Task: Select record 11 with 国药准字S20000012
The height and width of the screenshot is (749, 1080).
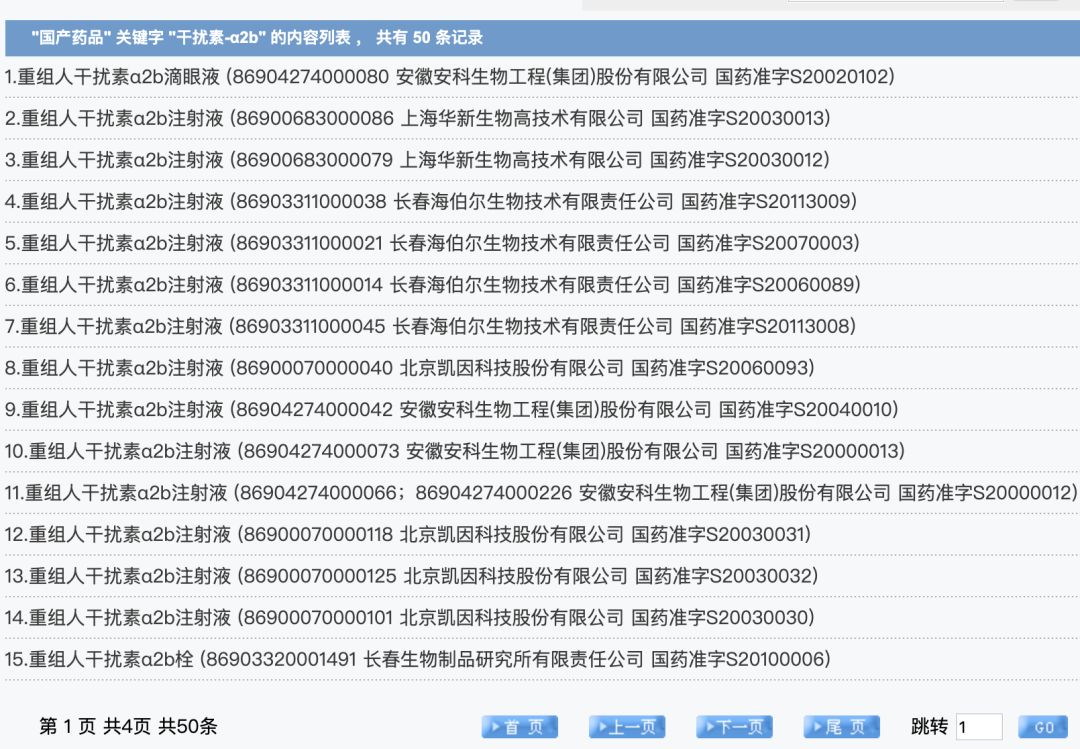Action: point(541,493)
